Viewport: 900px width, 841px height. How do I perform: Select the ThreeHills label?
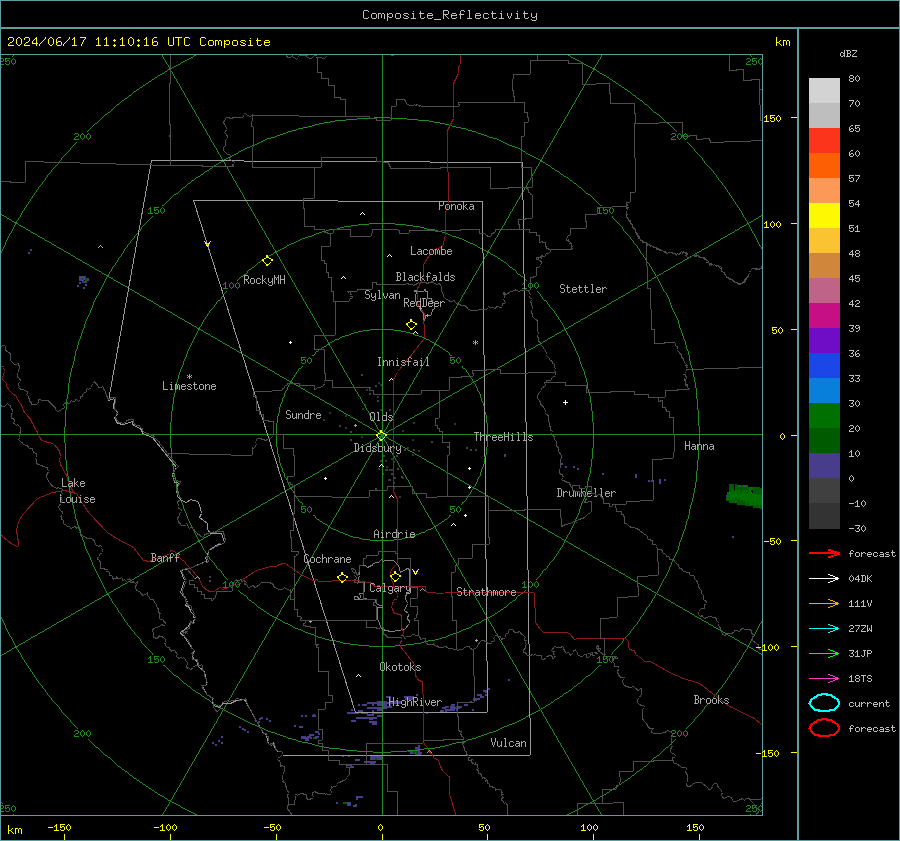click(503, 437)
